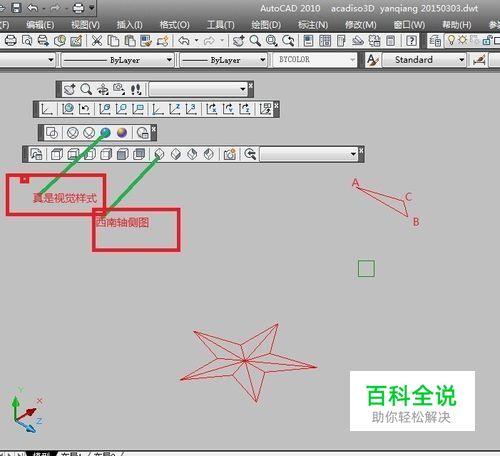The height and width of the screenshot is (456, 500).
Task: Open the color control dropdown arrow
Action: [x=51, y=60]
